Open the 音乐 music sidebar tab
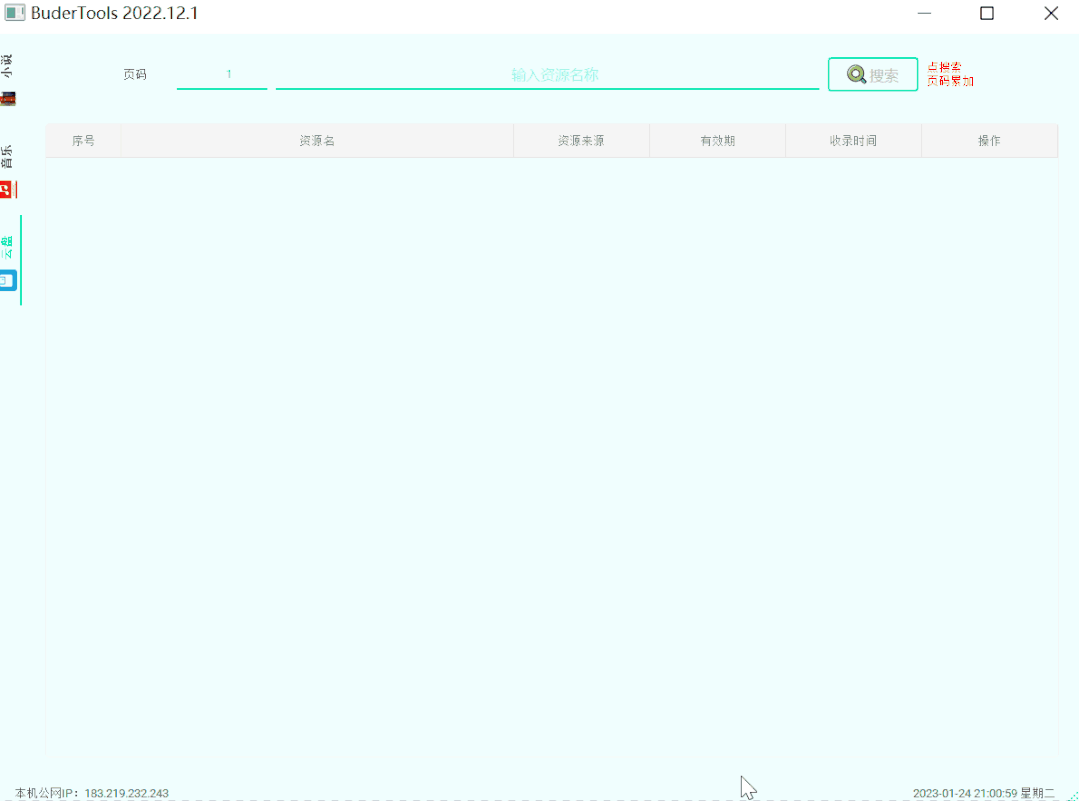This screenshot has width=1079, height=801. point(9,170)
